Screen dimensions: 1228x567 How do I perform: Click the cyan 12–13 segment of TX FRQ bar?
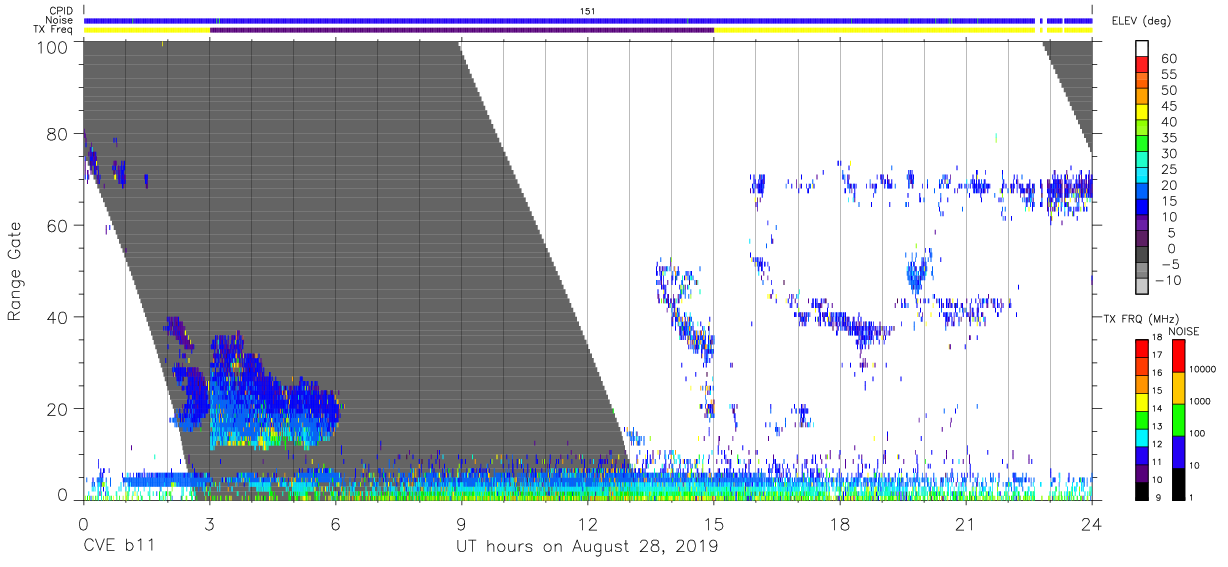point(1142,437)
